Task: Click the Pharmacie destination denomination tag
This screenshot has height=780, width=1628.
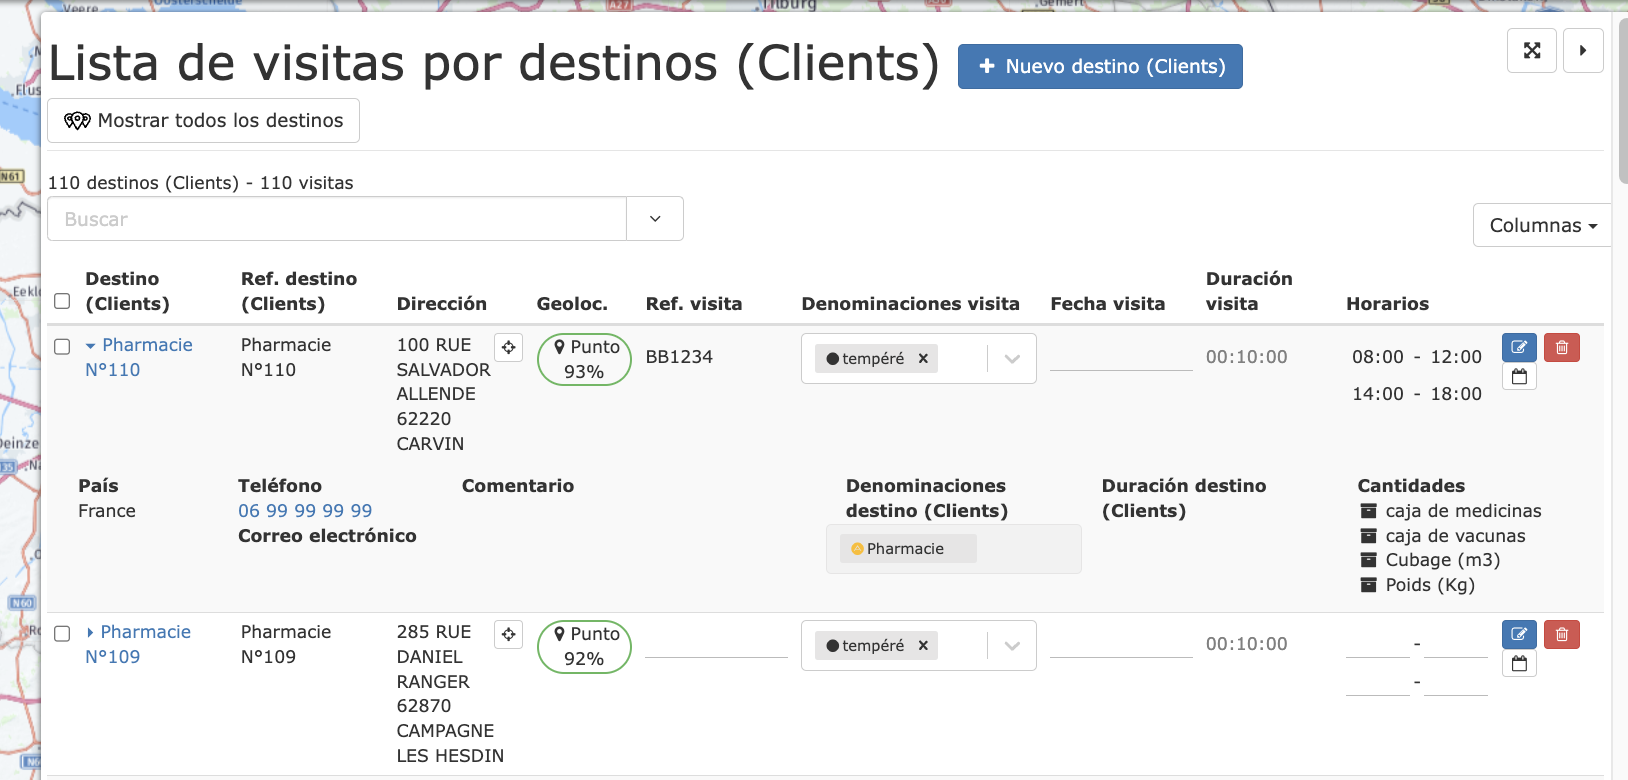Action: pos(907,548)
